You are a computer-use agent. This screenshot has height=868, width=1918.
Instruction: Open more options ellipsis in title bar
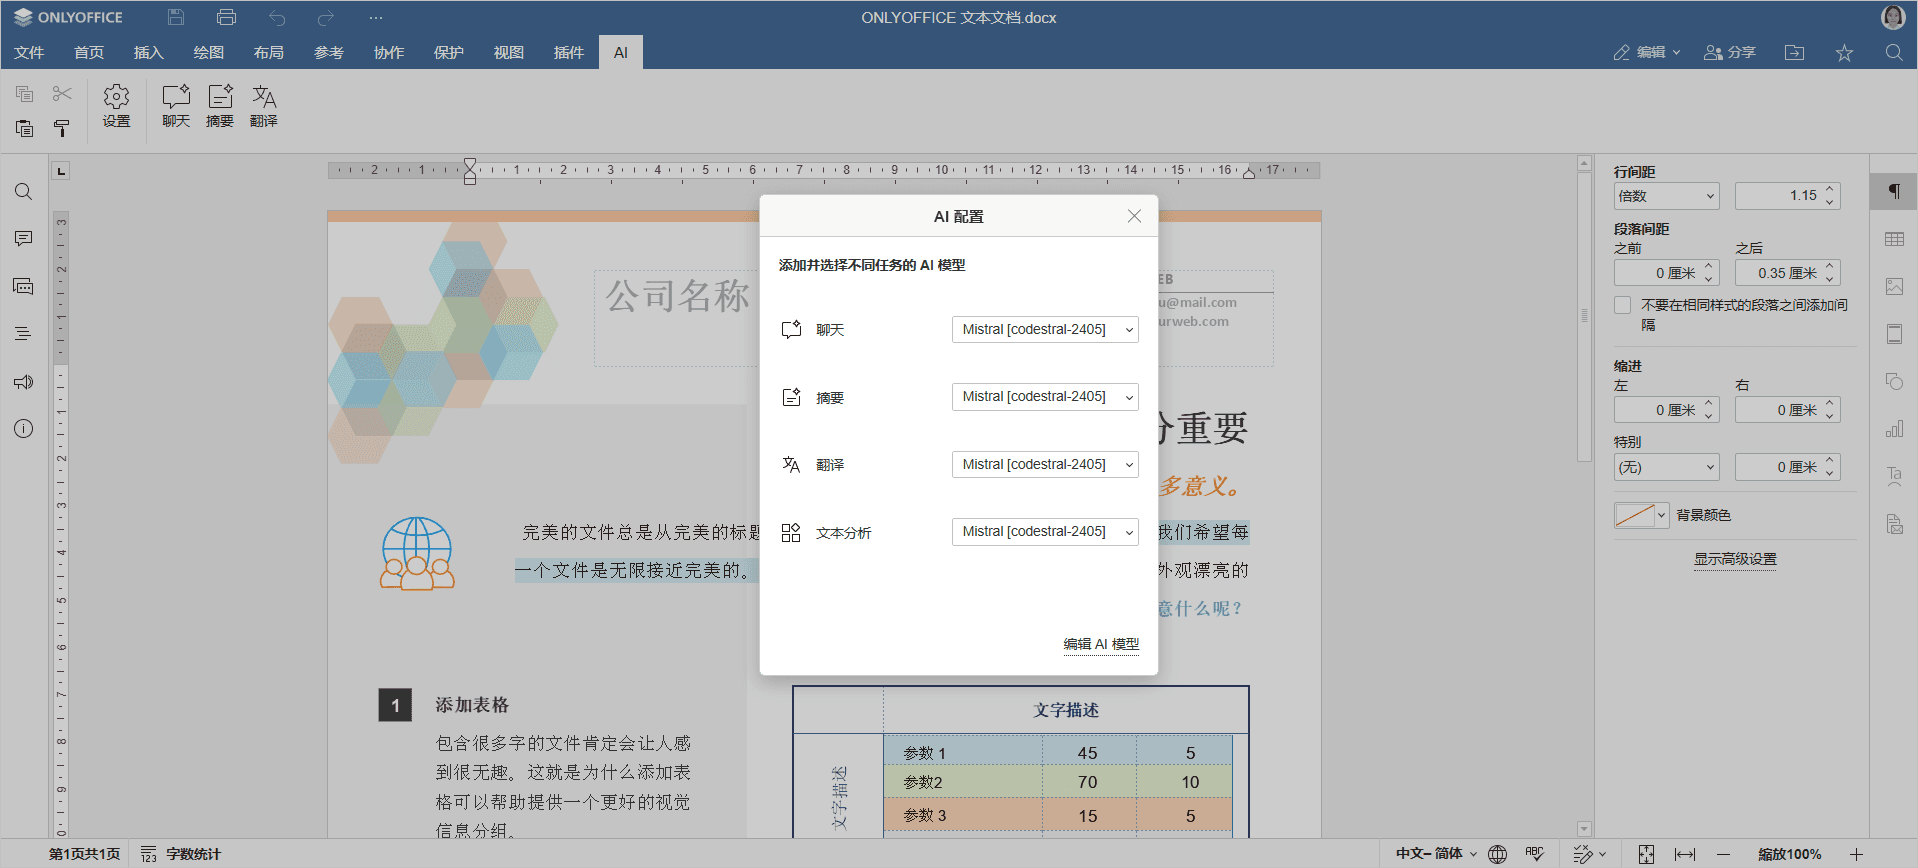click(376, 17)
